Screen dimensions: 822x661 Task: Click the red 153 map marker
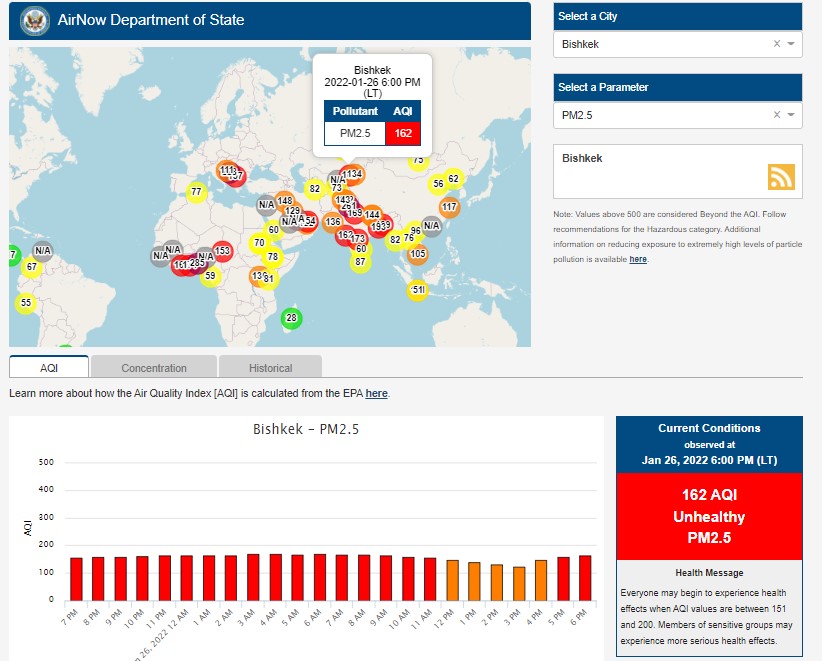click(222, 251)
